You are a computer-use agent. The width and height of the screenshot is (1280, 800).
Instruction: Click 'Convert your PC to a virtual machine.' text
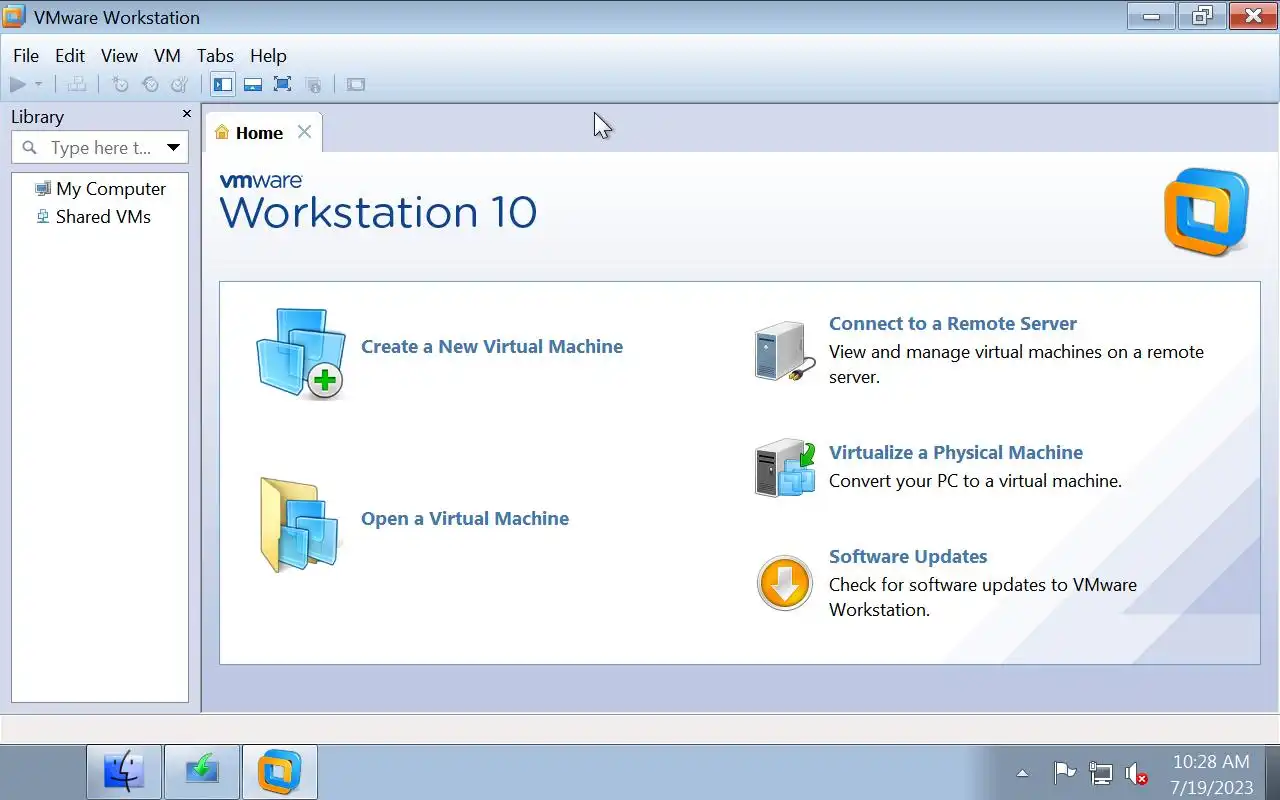pyautogui.click(x=975, y=481)
